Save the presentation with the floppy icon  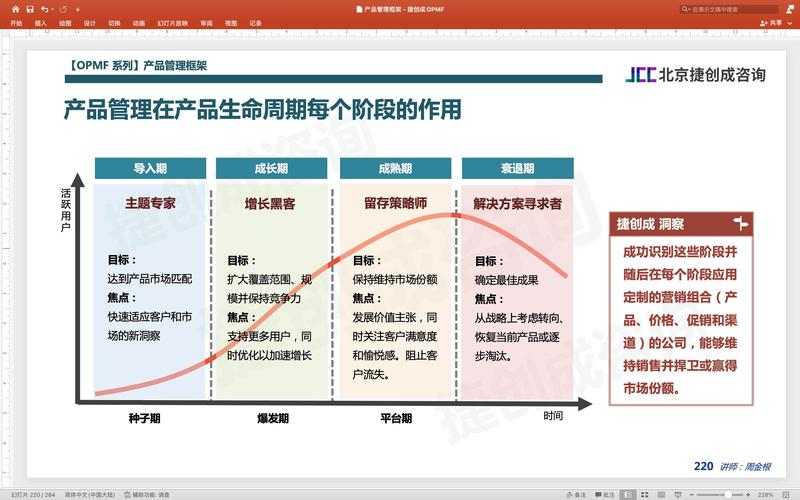tap(30, 9)
